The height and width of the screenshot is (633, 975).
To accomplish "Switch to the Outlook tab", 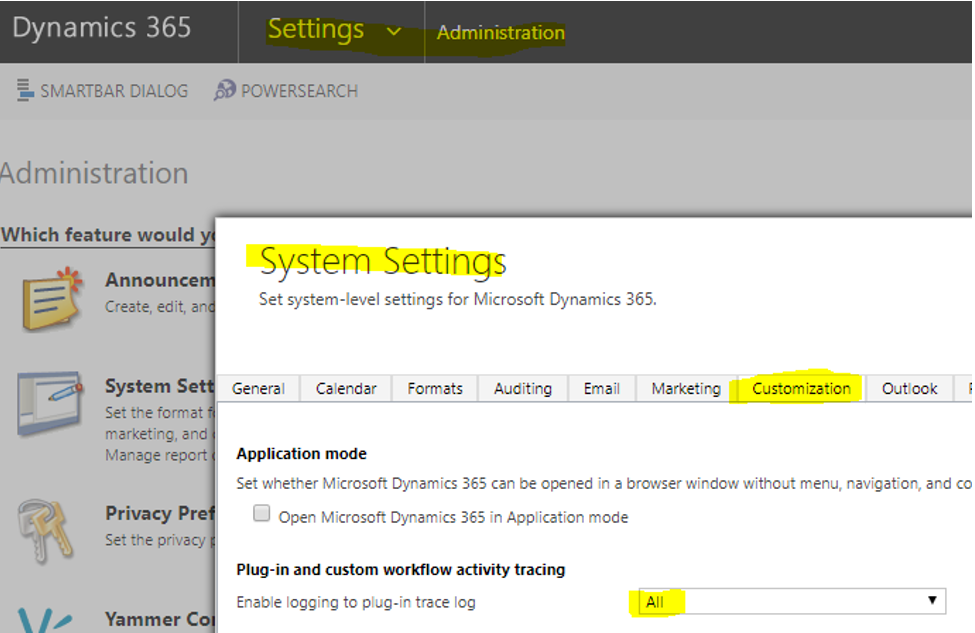I will pyautogui.click(x=910, y=389).
